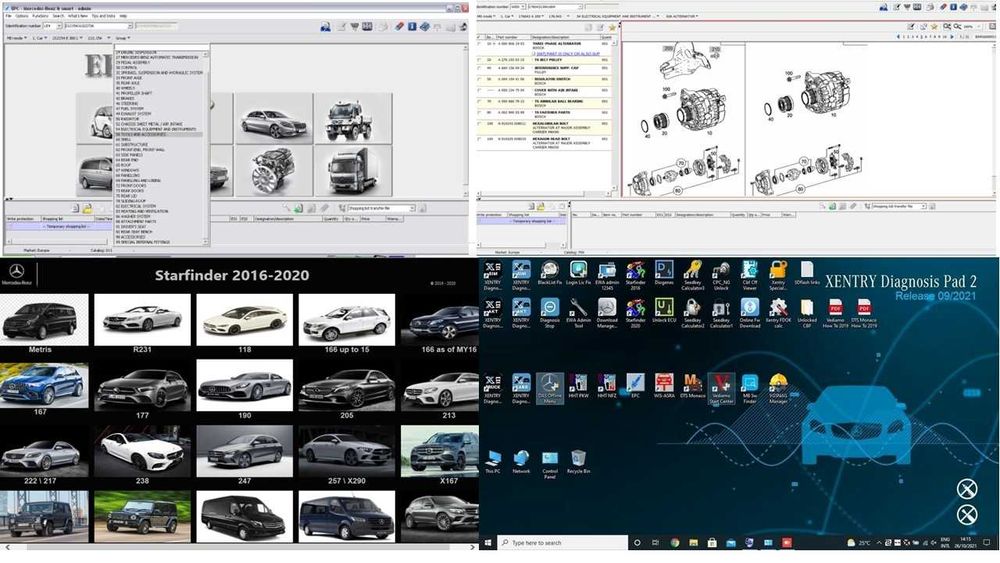The width and height of the screenshot is (1000, 563).
Task: Select the truck image in EPC start screen
Action: click(x=353, y=172)
